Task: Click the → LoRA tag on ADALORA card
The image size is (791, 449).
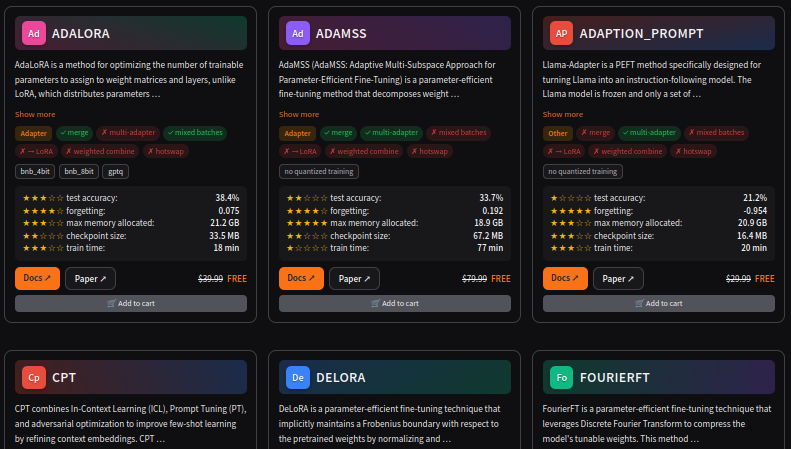Action: tap(36, 151)
